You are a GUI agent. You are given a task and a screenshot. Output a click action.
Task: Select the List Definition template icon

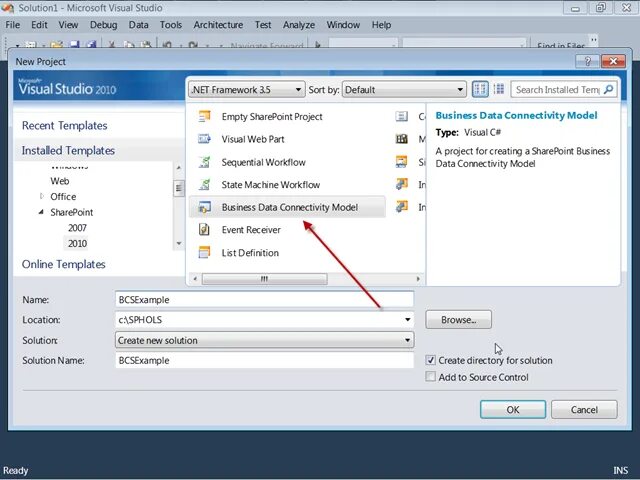(204, 253)
